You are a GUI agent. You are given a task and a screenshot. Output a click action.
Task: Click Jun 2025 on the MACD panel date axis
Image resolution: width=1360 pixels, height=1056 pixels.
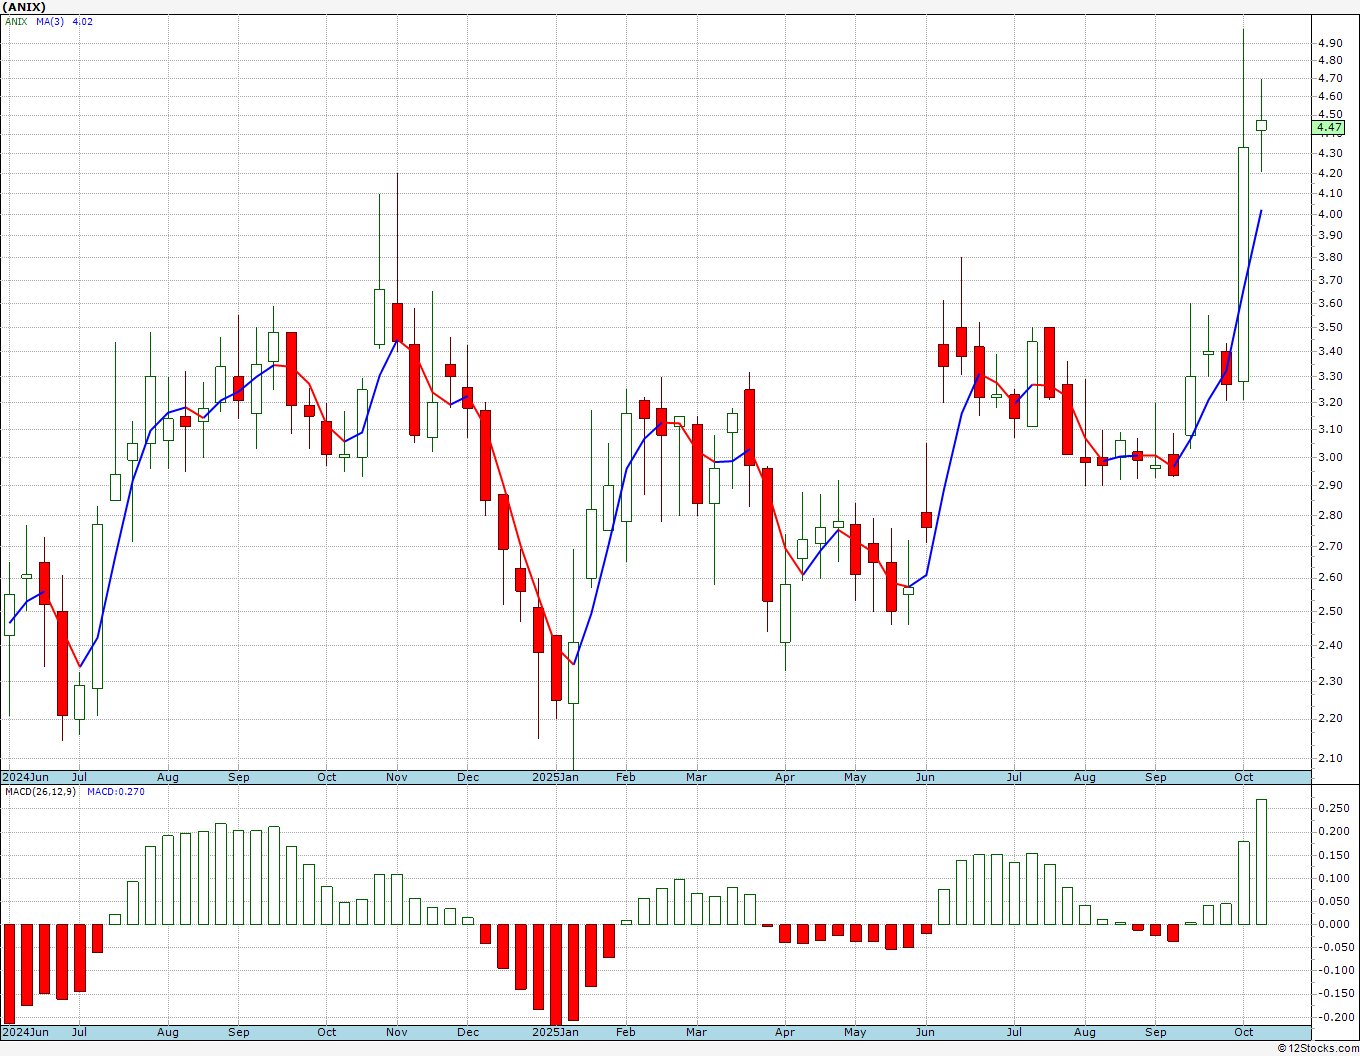point(925,1032)
